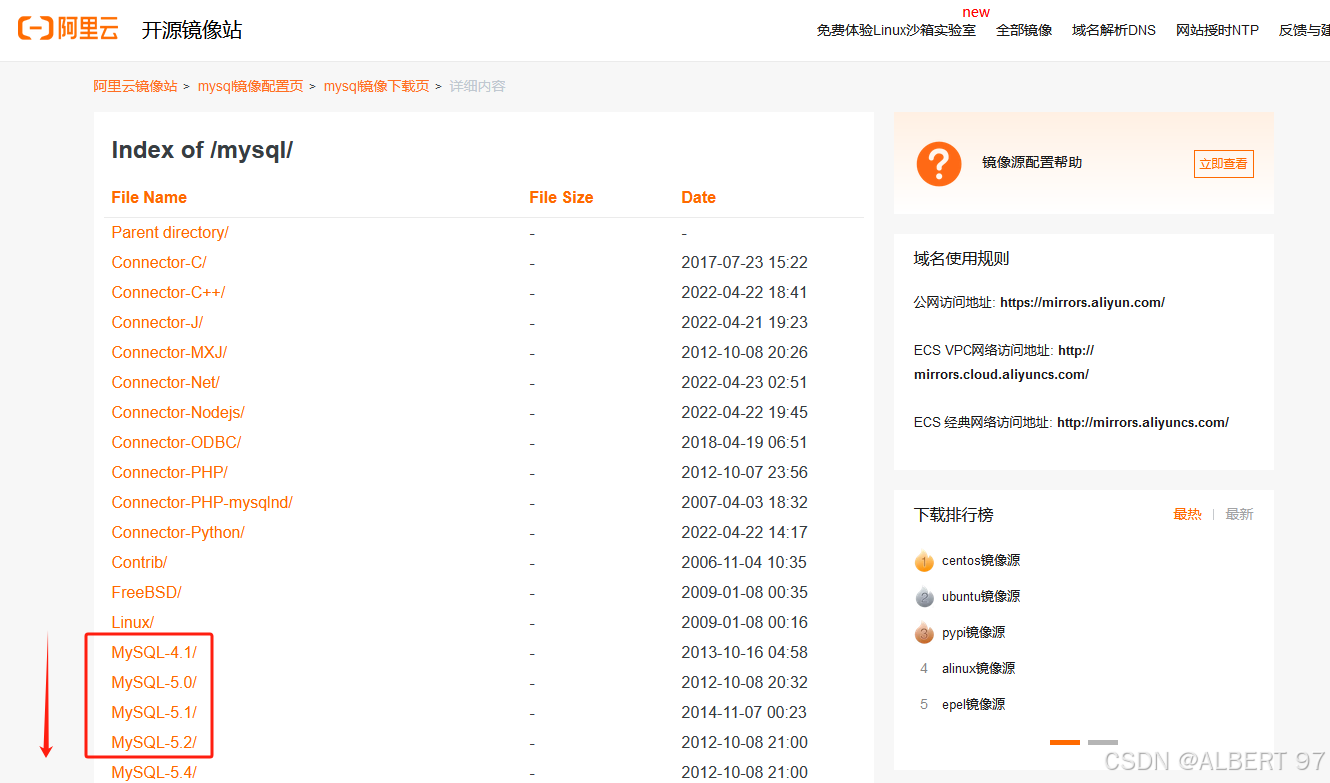Open the Connector-PHP-mysqlnd/ folder
1330x783 pixels.
[202, 502]
